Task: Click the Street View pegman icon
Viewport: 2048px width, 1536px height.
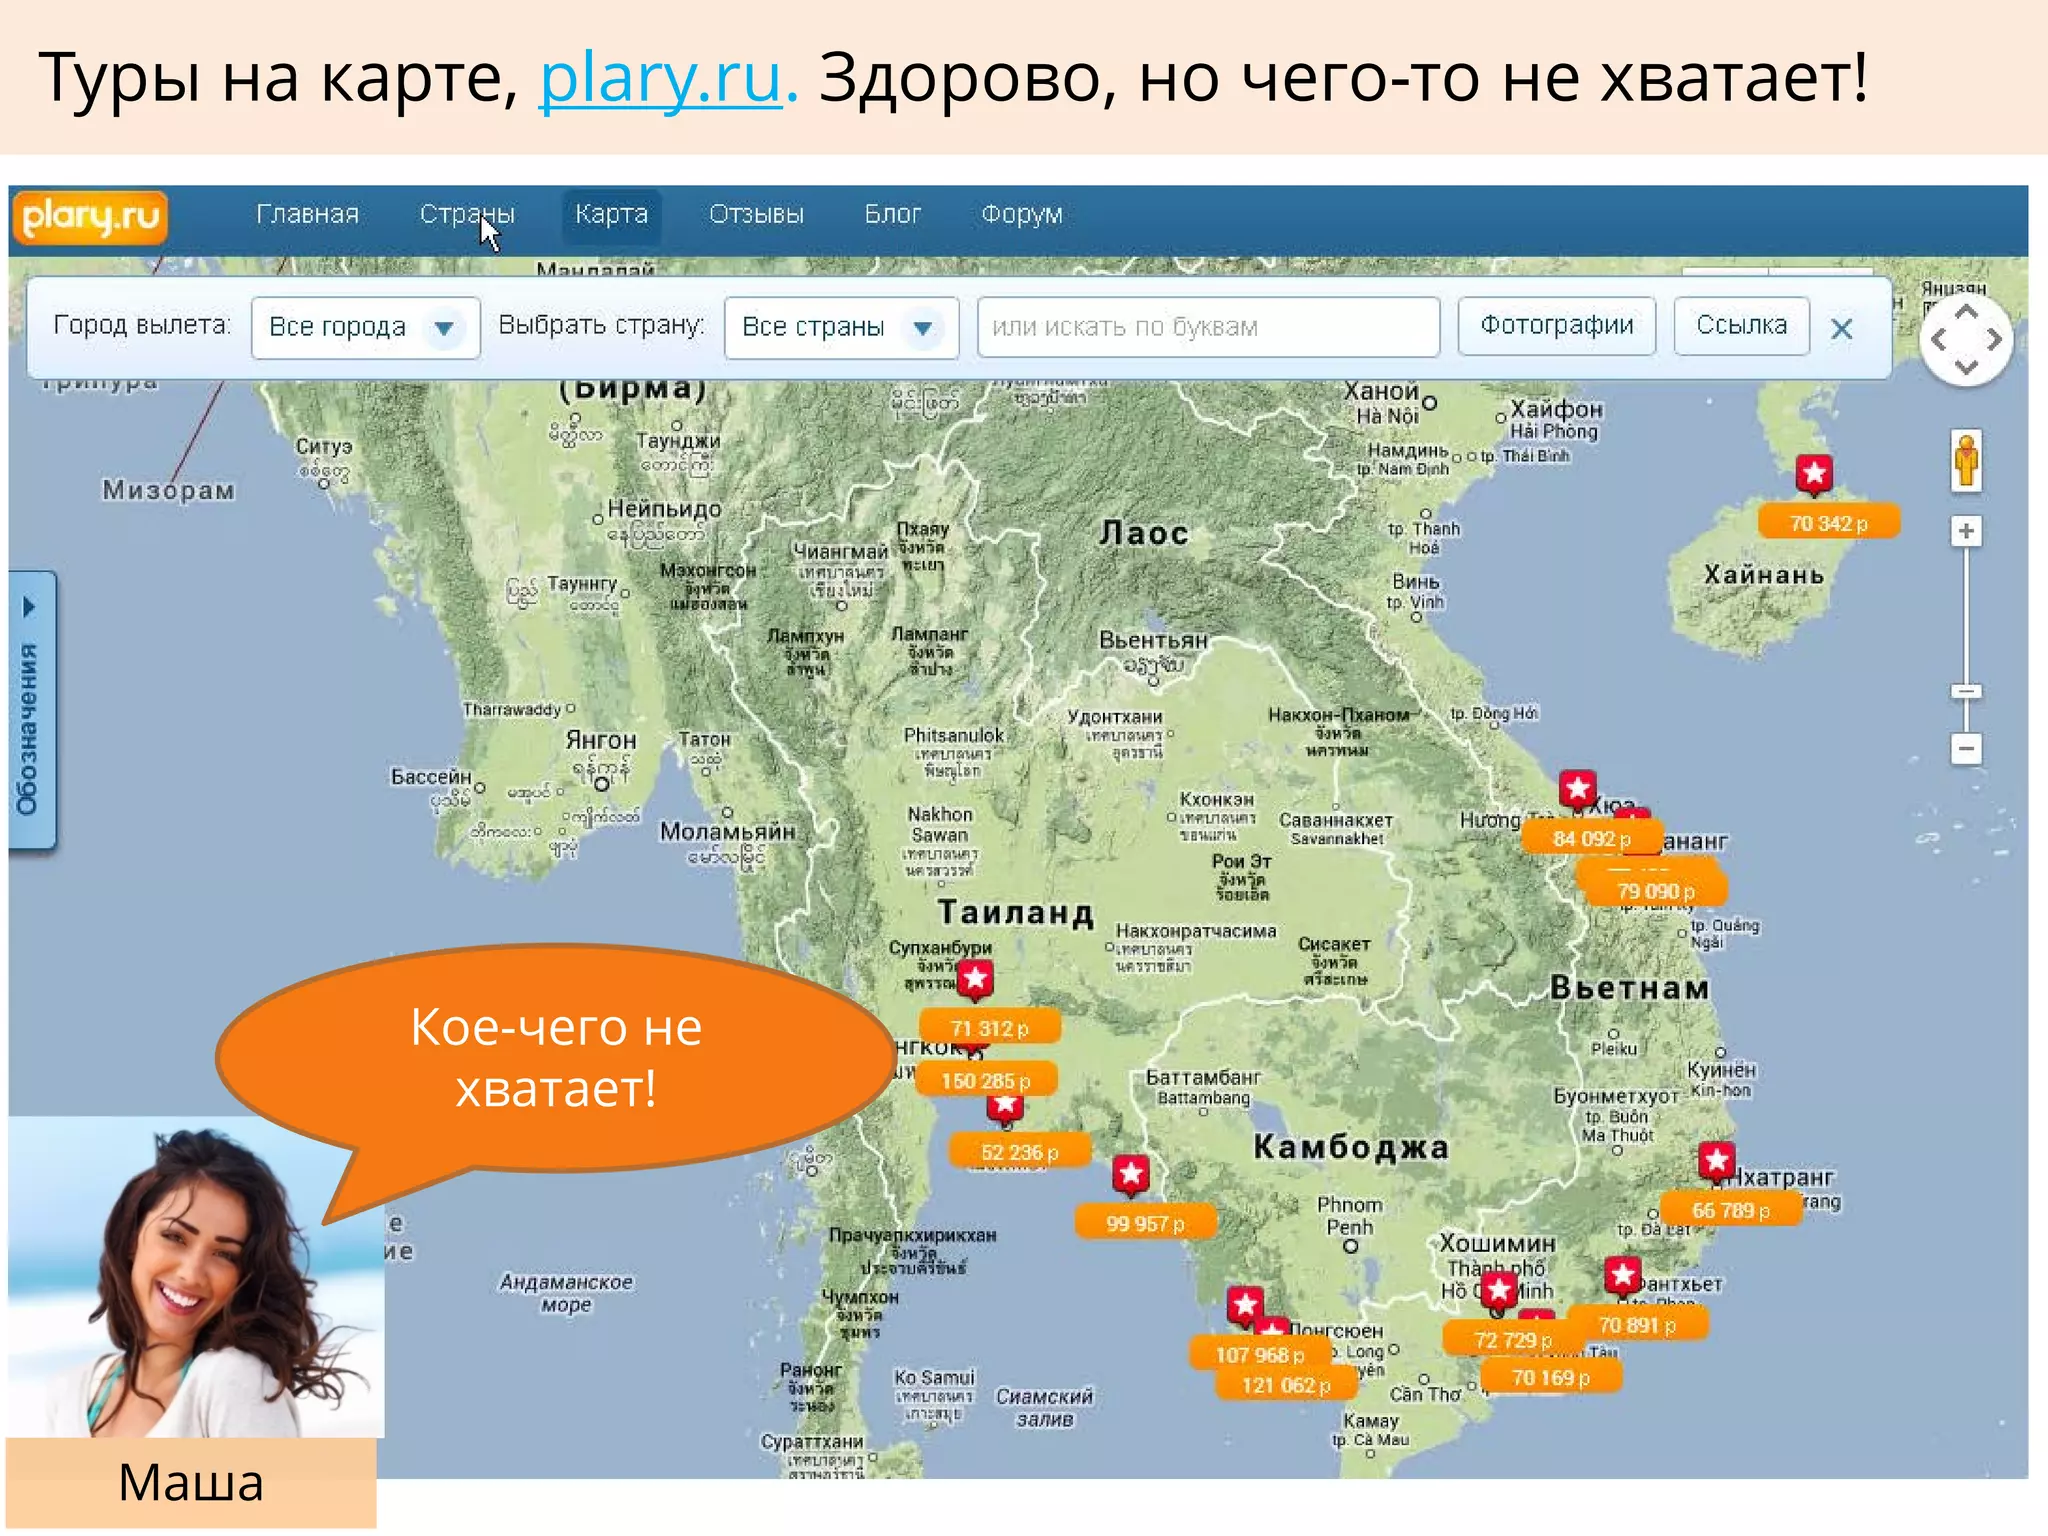Action: [x=1966, y=460]
